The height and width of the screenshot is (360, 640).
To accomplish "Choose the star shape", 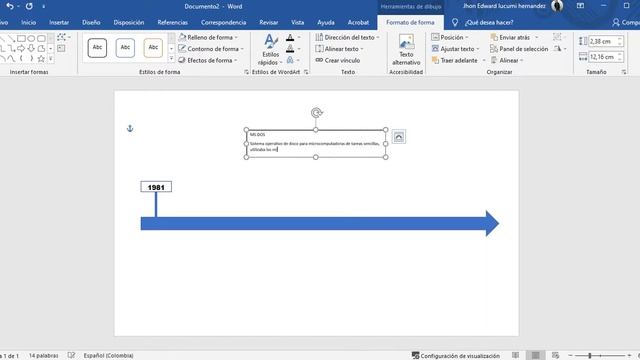I will pyautogui.click(x=41, y=58).
